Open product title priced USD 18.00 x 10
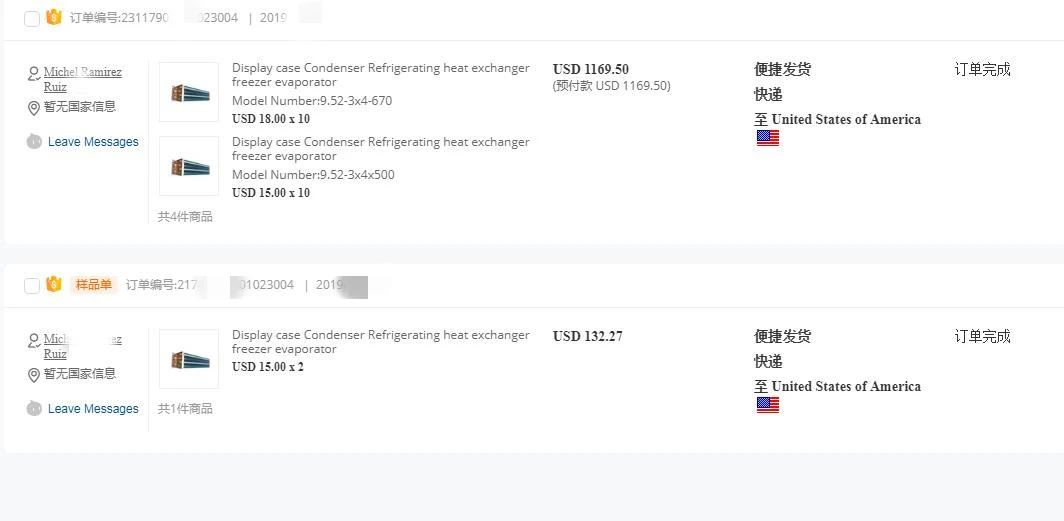1064x521 pixels. pos(380,75)
